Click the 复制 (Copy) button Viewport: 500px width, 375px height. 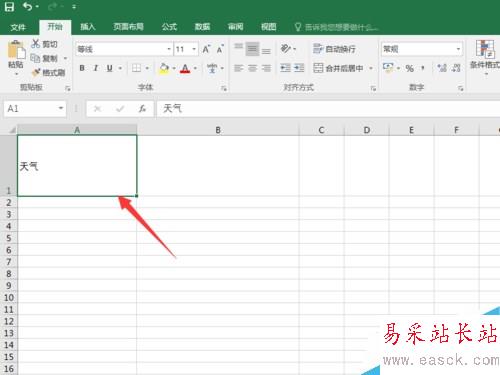click(x=44, y=58)
